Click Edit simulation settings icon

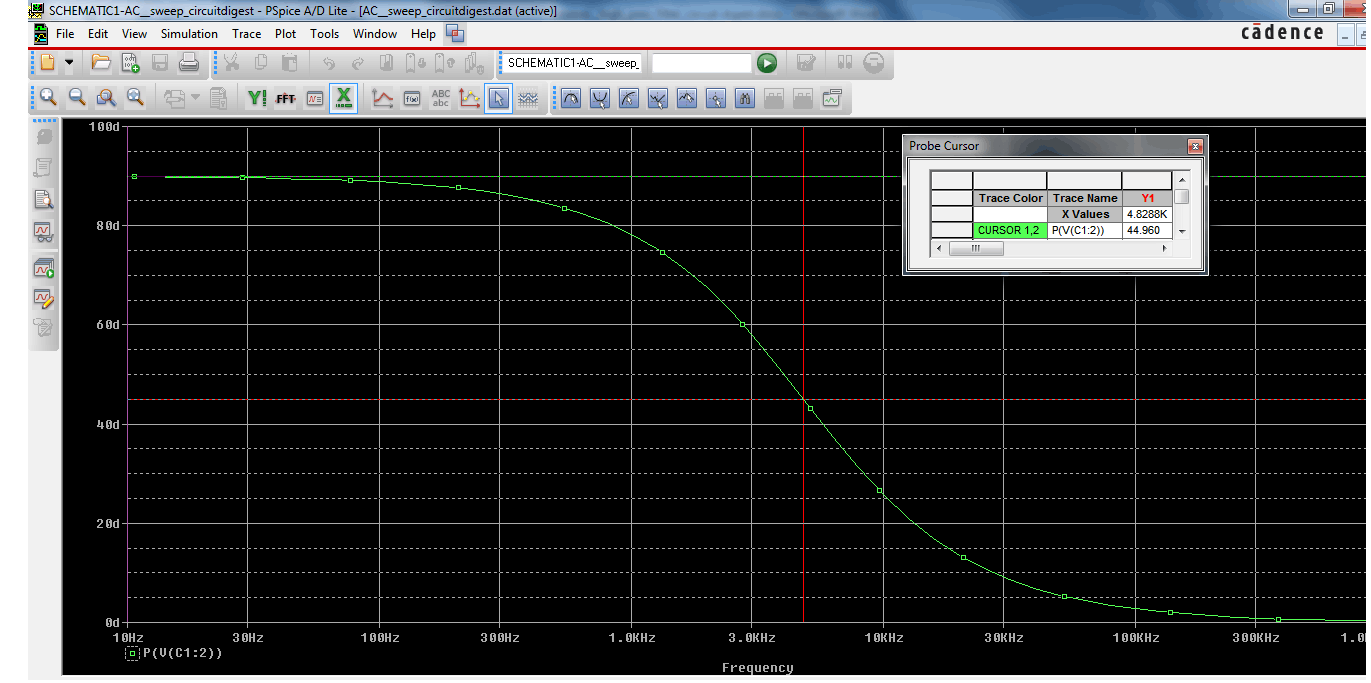806,63
